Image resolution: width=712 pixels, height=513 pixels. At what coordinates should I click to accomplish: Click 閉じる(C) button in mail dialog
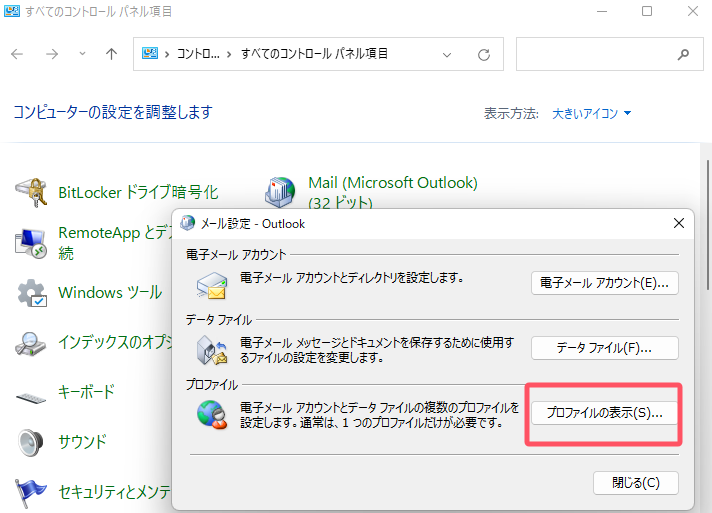point(636,483)
